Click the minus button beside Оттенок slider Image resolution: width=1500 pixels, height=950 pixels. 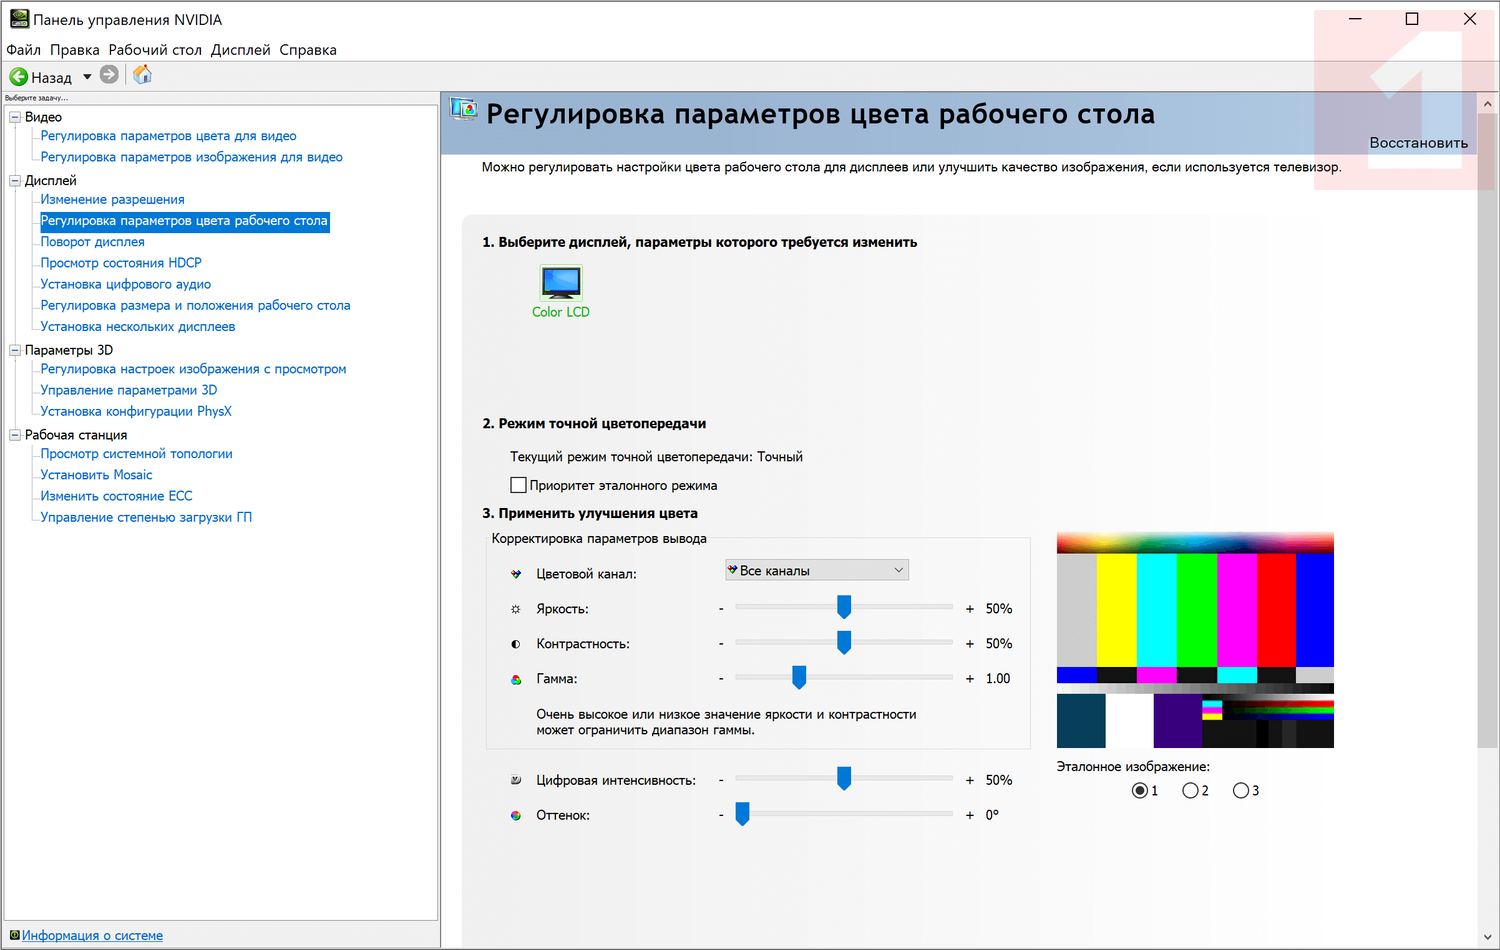721,815
